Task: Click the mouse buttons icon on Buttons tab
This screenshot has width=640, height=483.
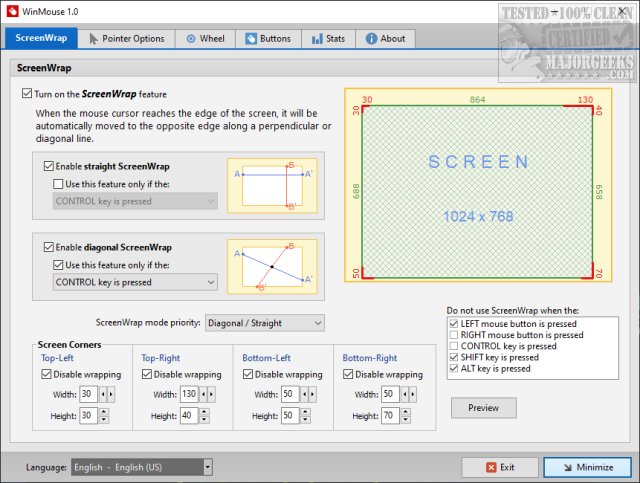Action: (x=251, y=39)
